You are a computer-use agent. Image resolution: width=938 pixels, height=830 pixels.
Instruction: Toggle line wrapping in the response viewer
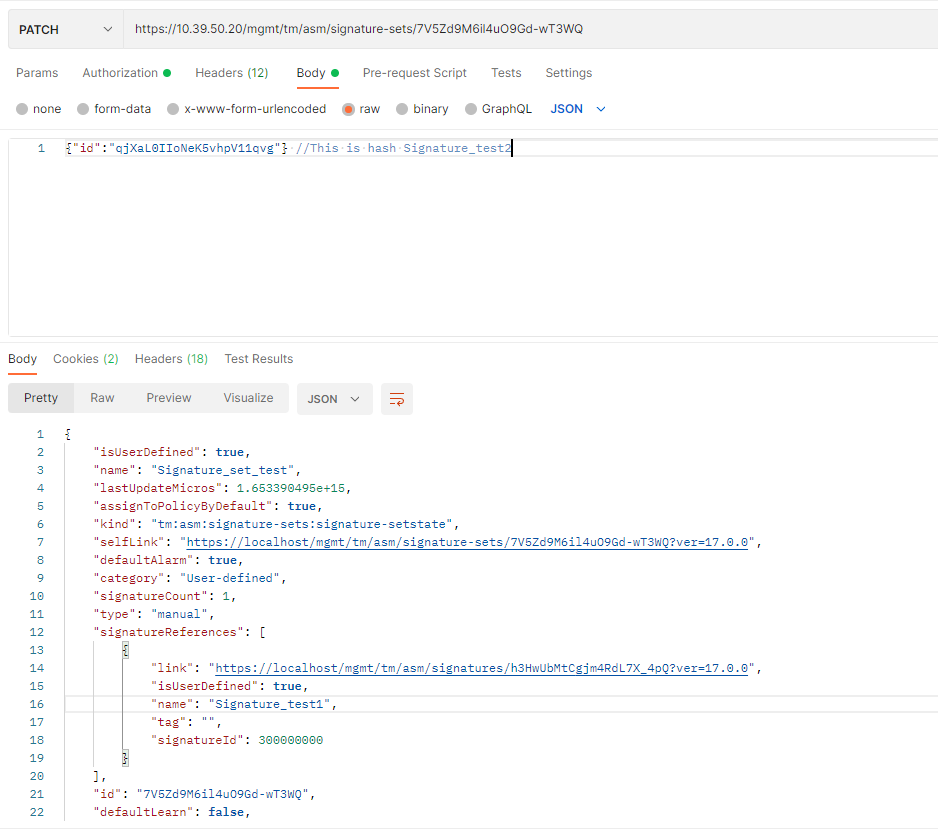point(396,398)
